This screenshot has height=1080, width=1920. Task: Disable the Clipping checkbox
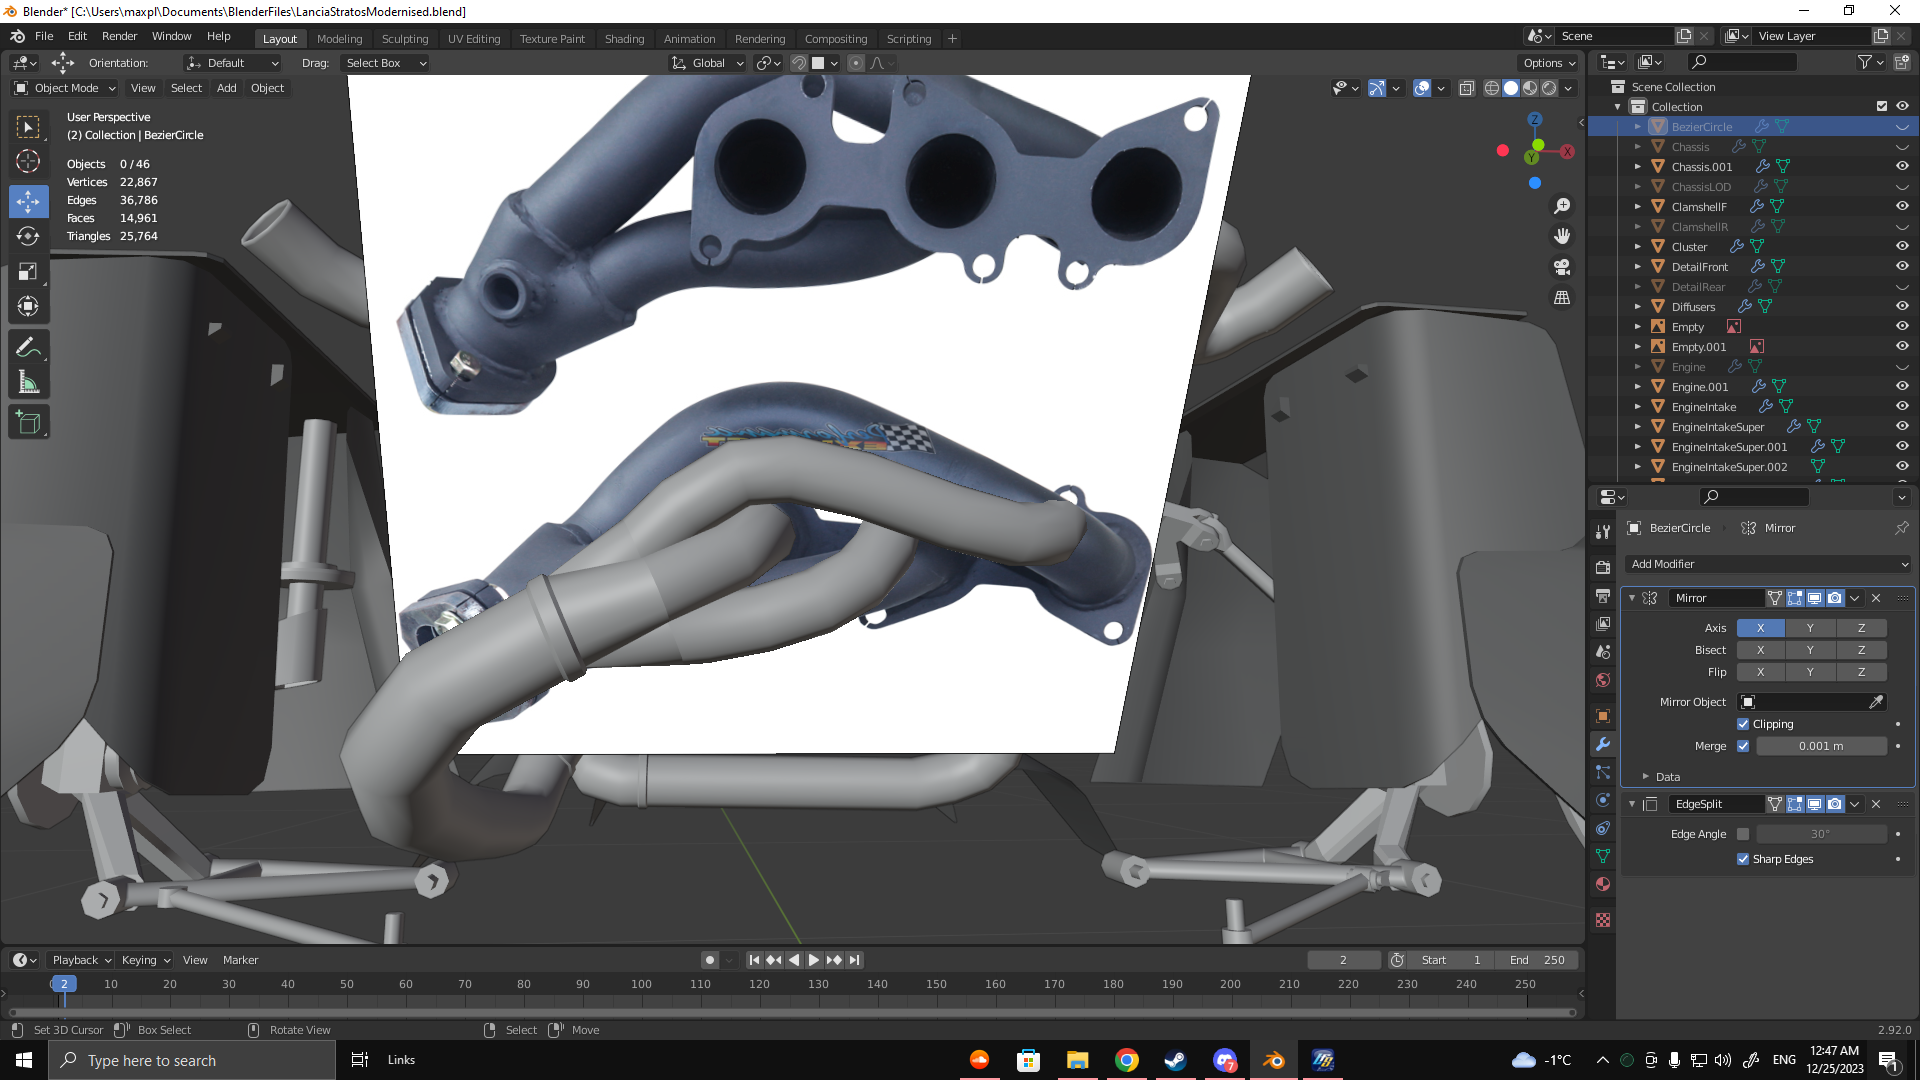pos(1743,724)
